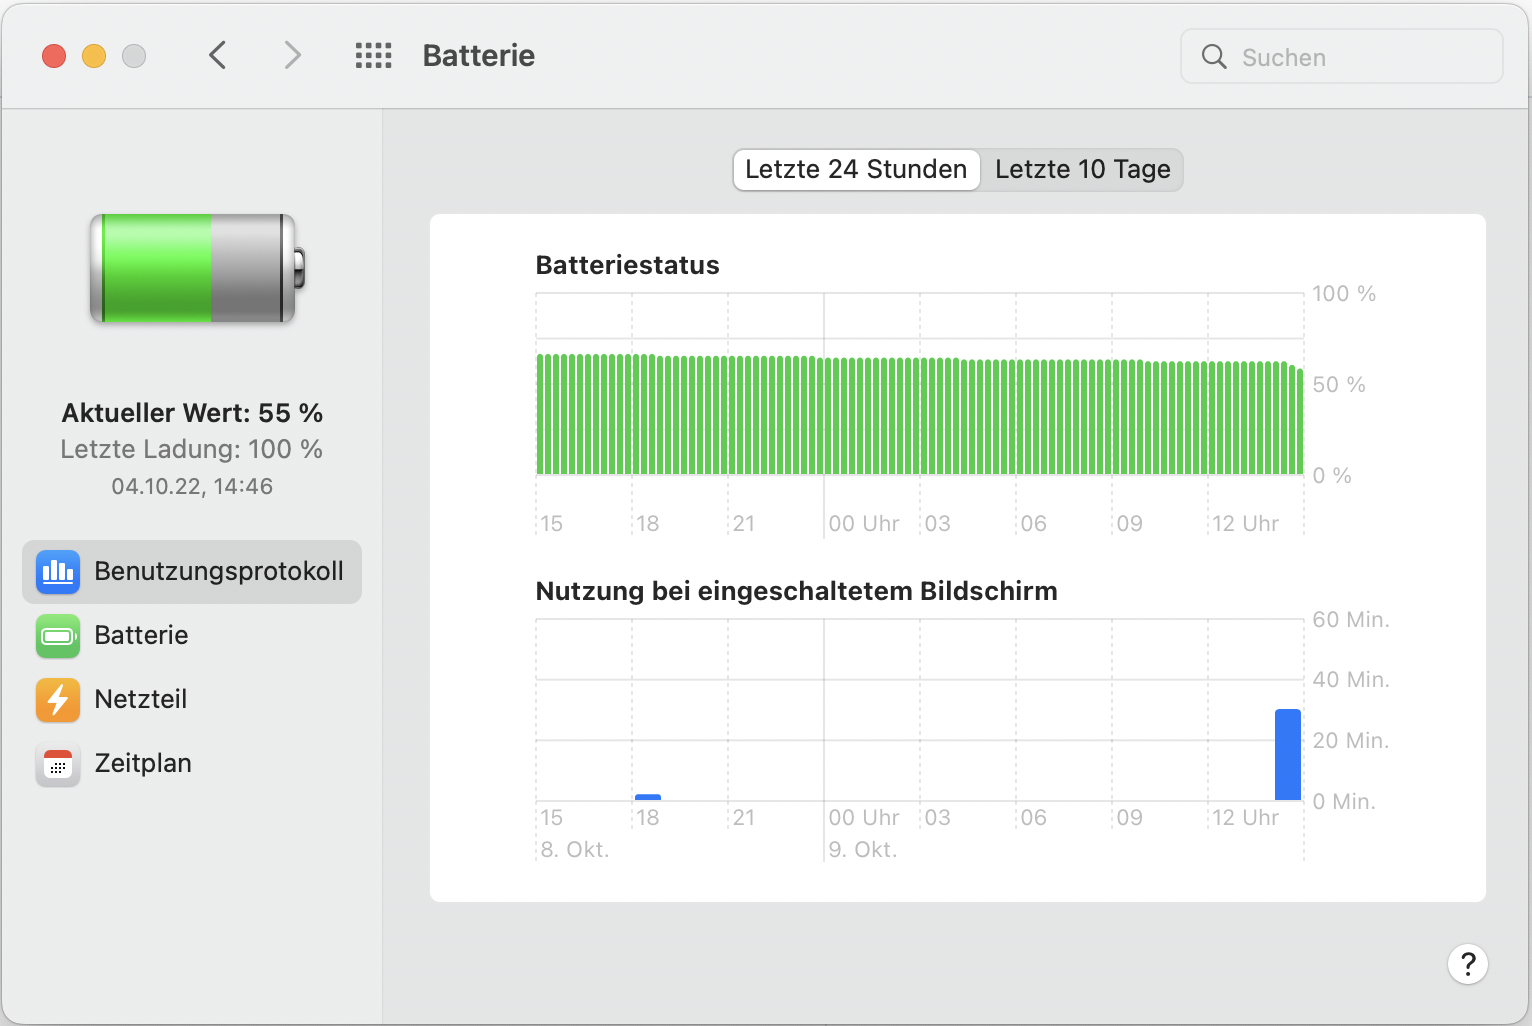Screen dimensions: 1532x1026
Task: Click the tall blue screen usage bar
Action: (1288, 754)
